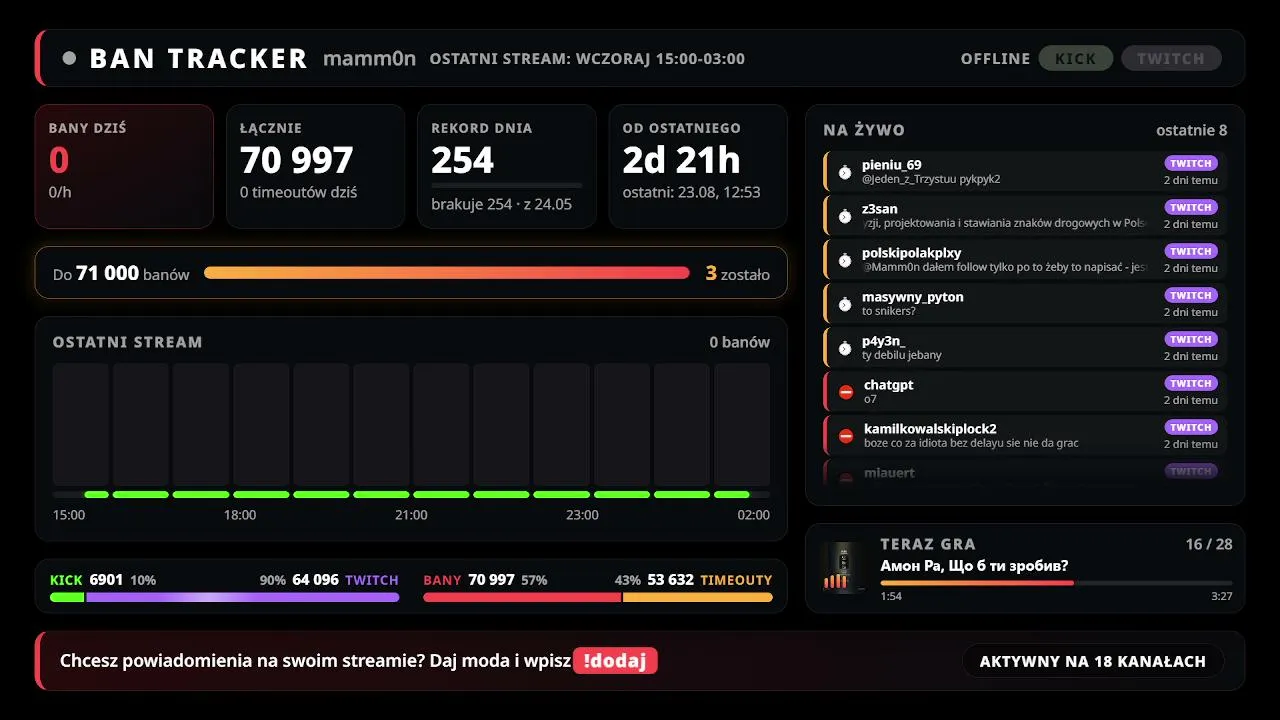This screenshot has height=720, width=1280.
Task: Click username kamilkowalskiplock2 in live feed
Action: 930,429
